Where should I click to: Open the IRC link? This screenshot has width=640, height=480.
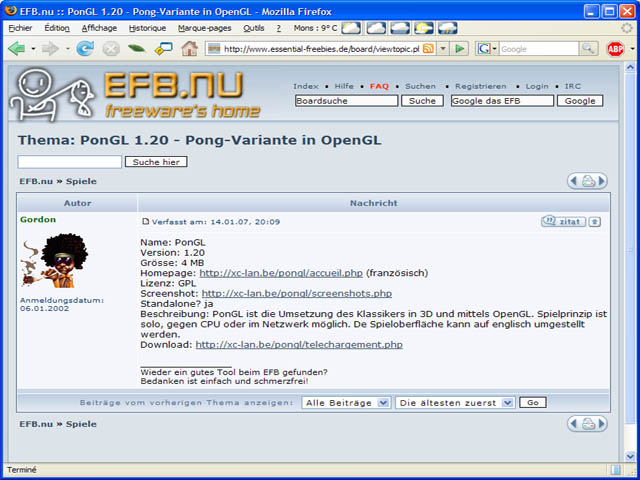click(x=573, y=86)
